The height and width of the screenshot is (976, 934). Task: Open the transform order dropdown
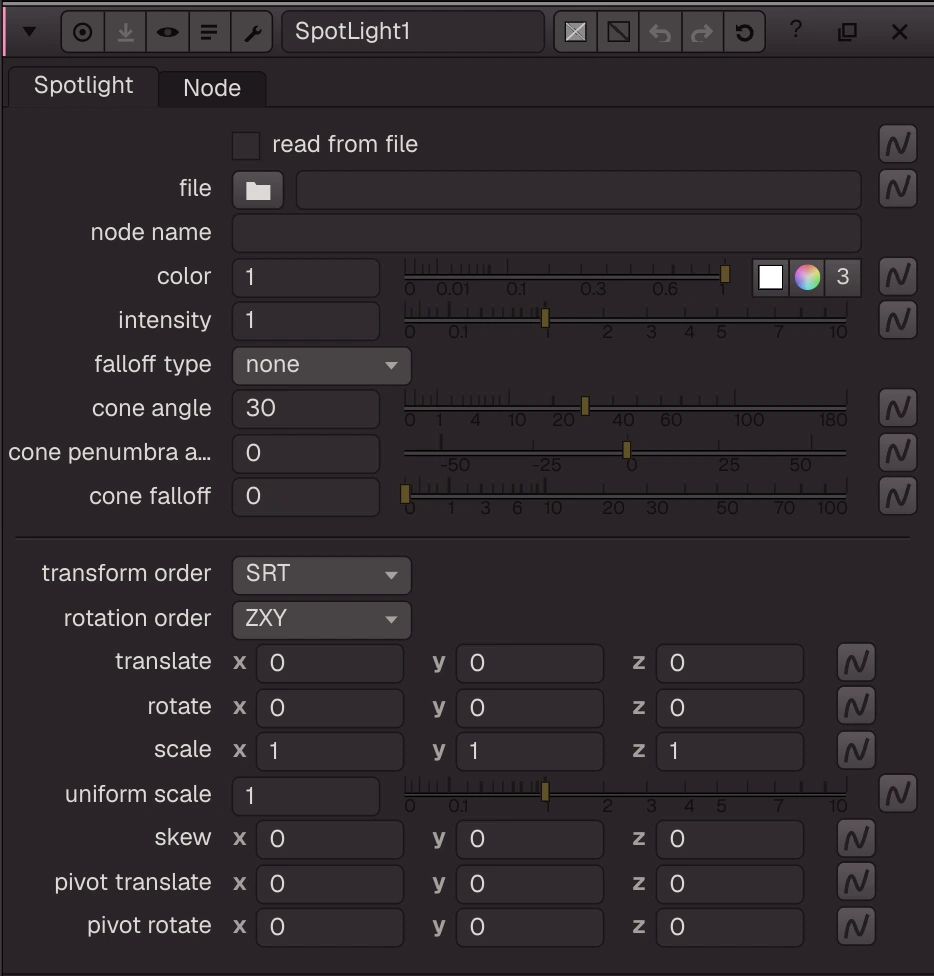[x=322, y=575]
